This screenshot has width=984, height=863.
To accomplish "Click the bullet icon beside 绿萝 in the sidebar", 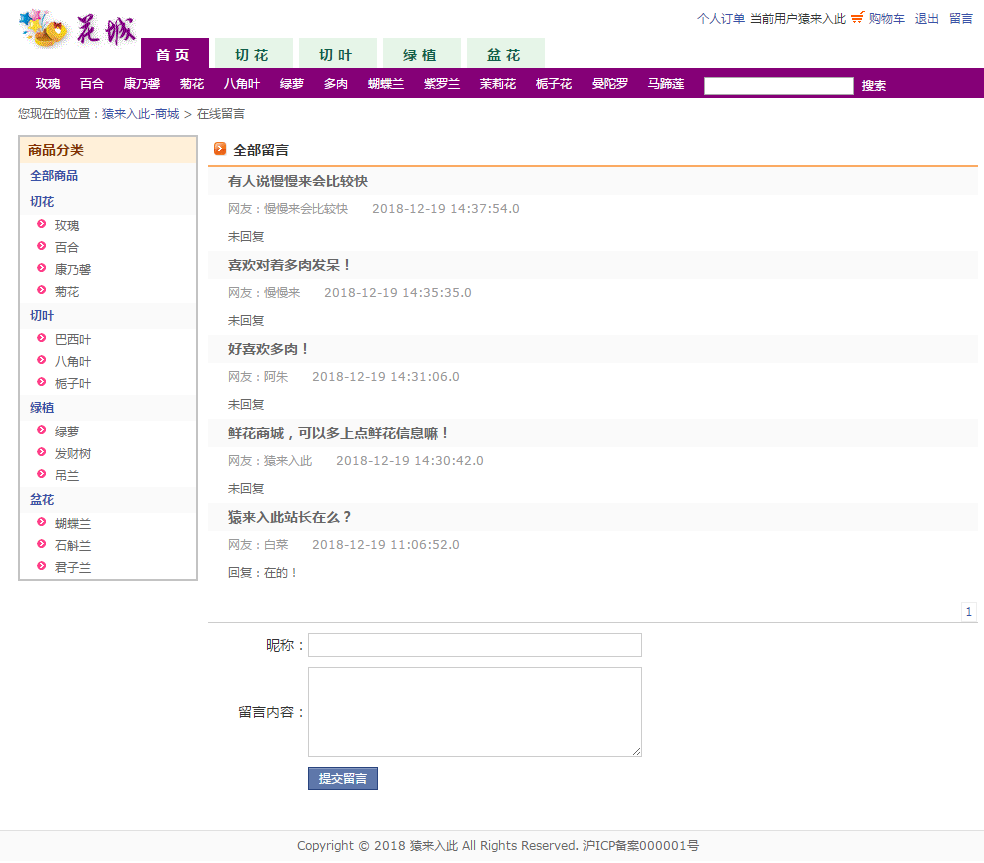I will point(41,431).
